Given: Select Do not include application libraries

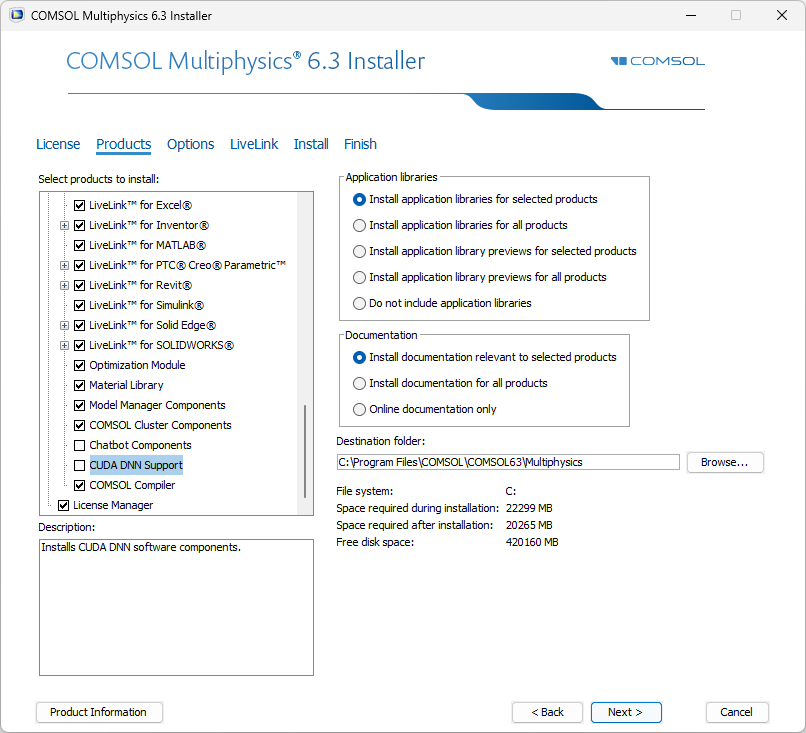Looking at the screenshot, I should [359, 304].
